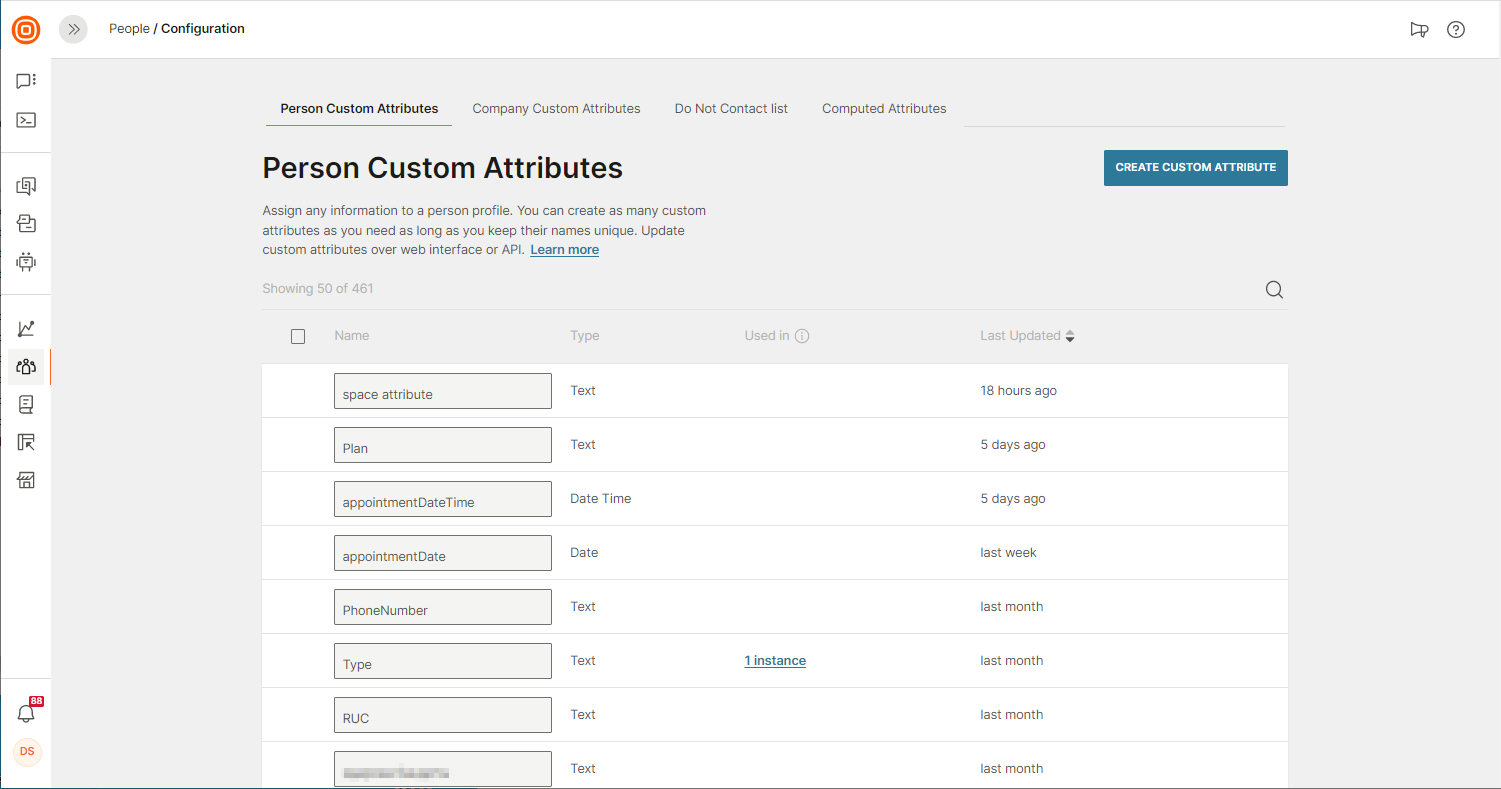
Task: Click the Infobip logo home icon
Action: [26, 30]
